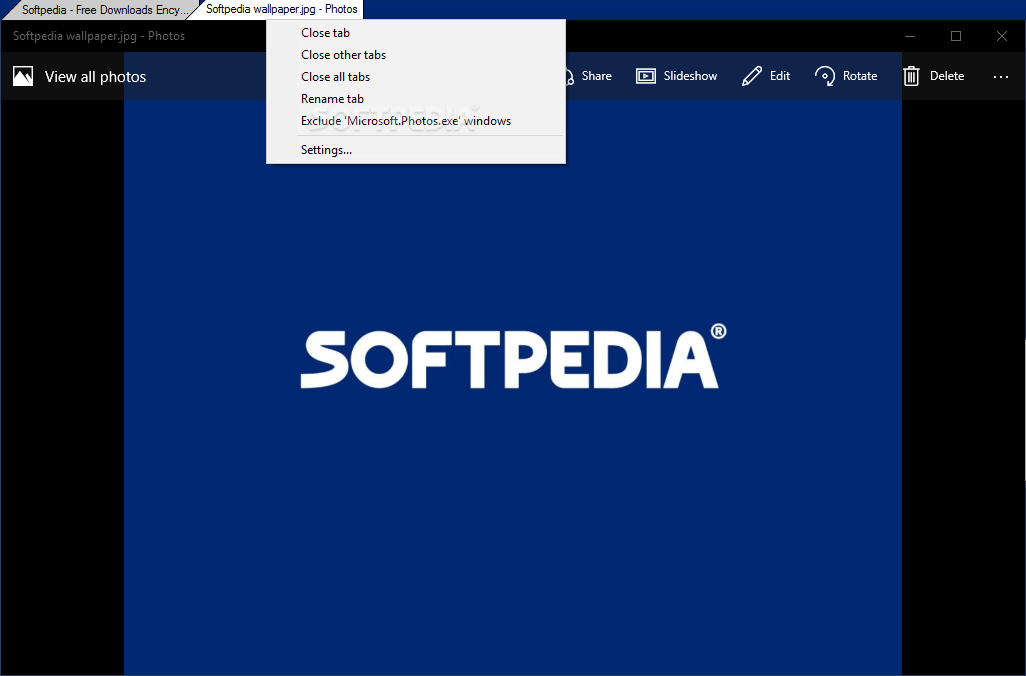Select Exclude 'Microsoft.Photos.exe' windows entry
The height and width of the screenshot is (676, 1026).
click(x=416, y=121)
